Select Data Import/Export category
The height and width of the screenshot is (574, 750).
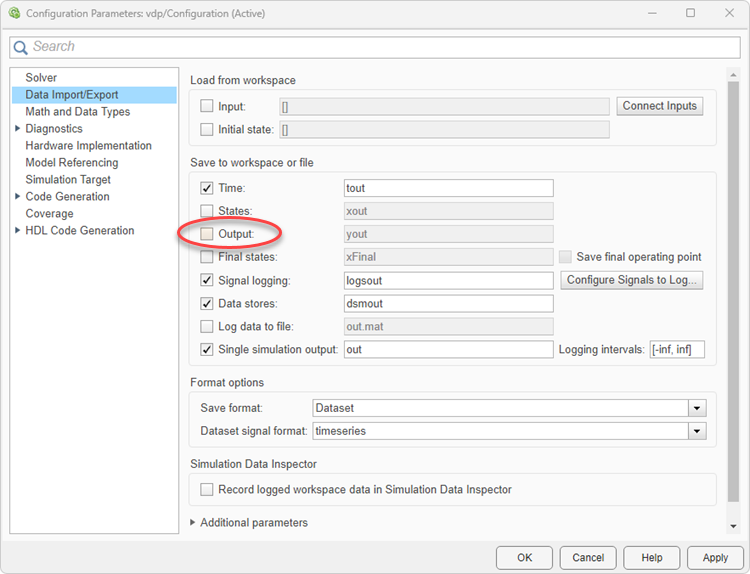94,95
